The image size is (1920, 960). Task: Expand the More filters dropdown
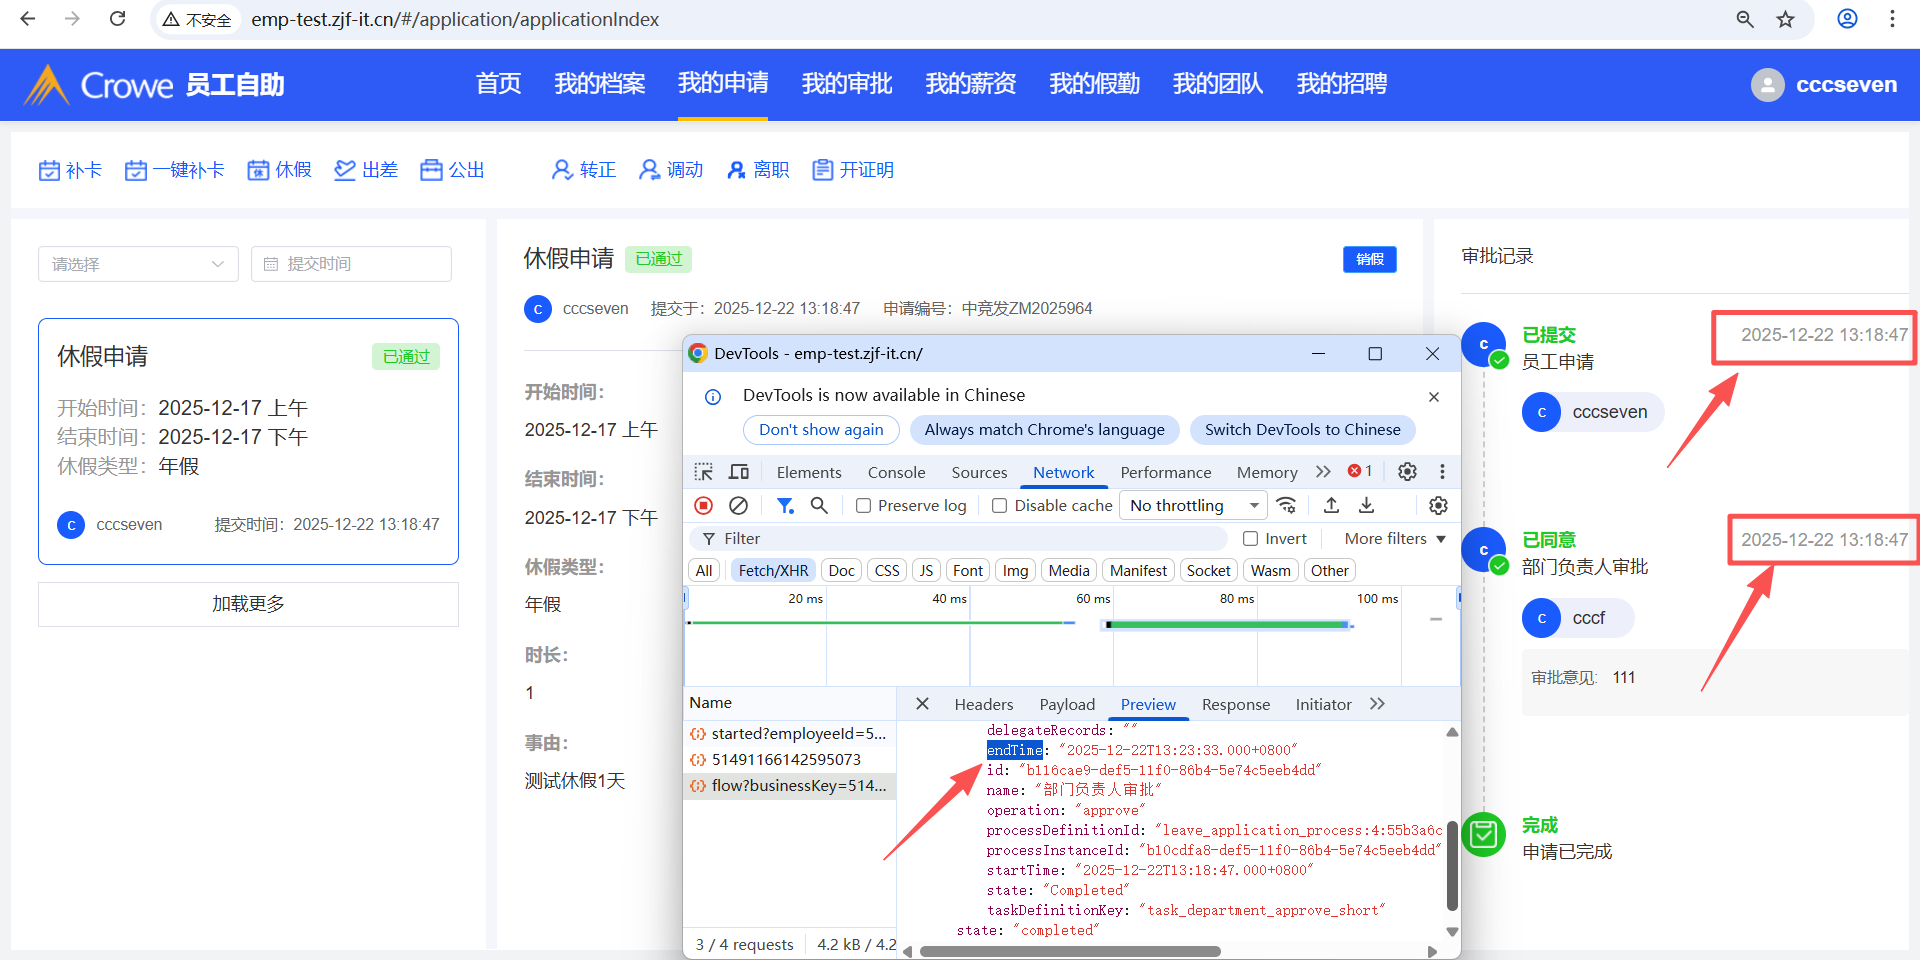1394,539
